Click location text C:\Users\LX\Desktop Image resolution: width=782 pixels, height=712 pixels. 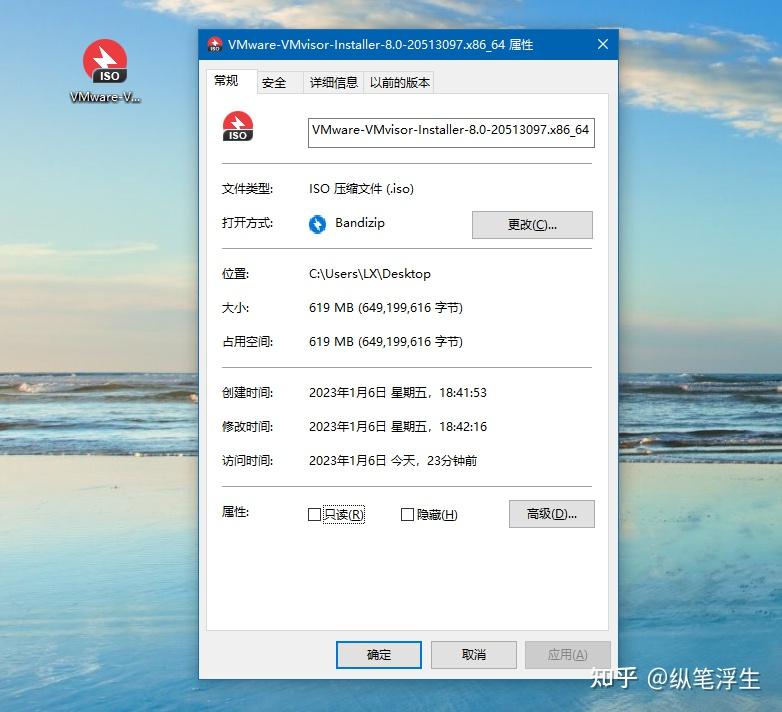[370, 274]
